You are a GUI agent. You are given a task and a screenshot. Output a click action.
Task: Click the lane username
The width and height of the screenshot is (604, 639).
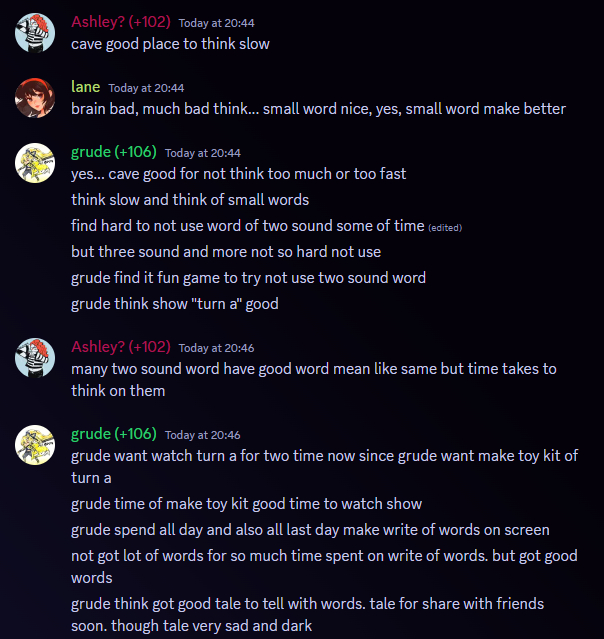(x=86, y=87)
